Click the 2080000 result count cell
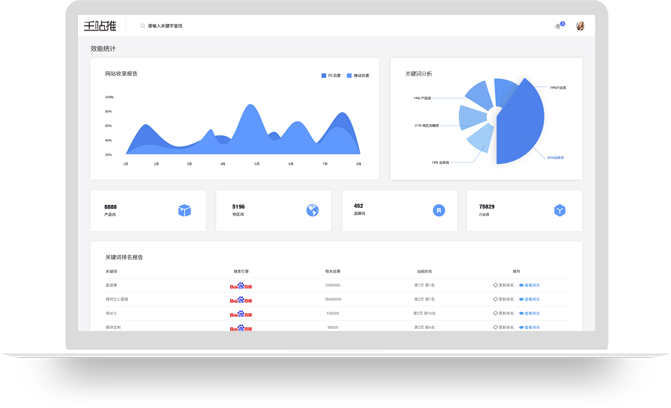 [x=333, y=285]
